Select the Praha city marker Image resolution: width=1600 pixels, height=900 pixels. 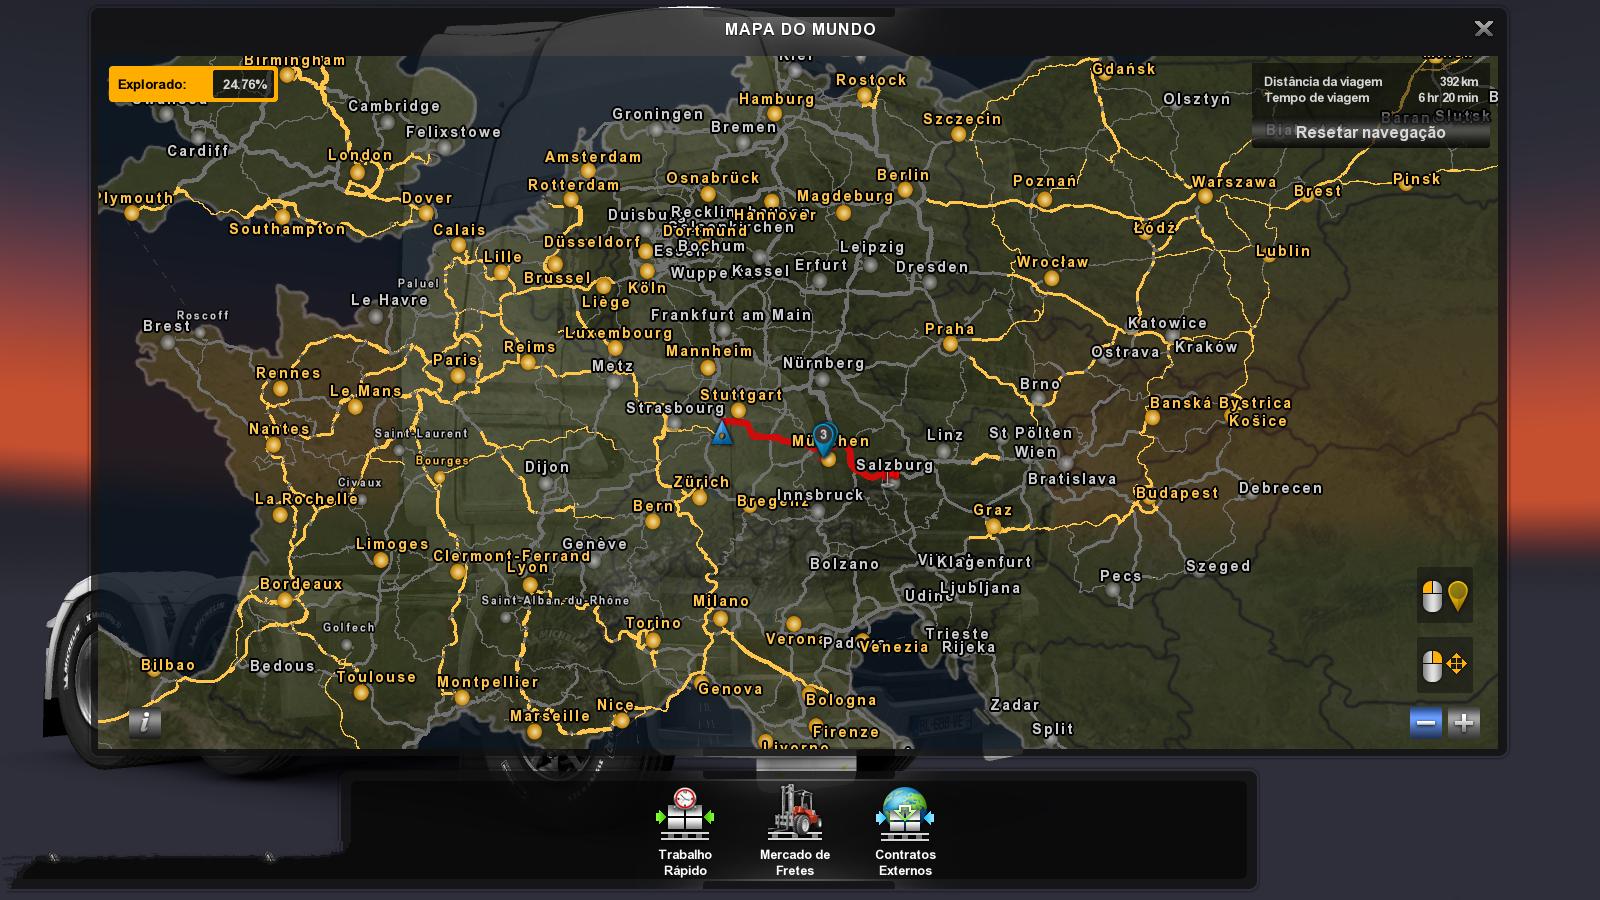(950, 344)
